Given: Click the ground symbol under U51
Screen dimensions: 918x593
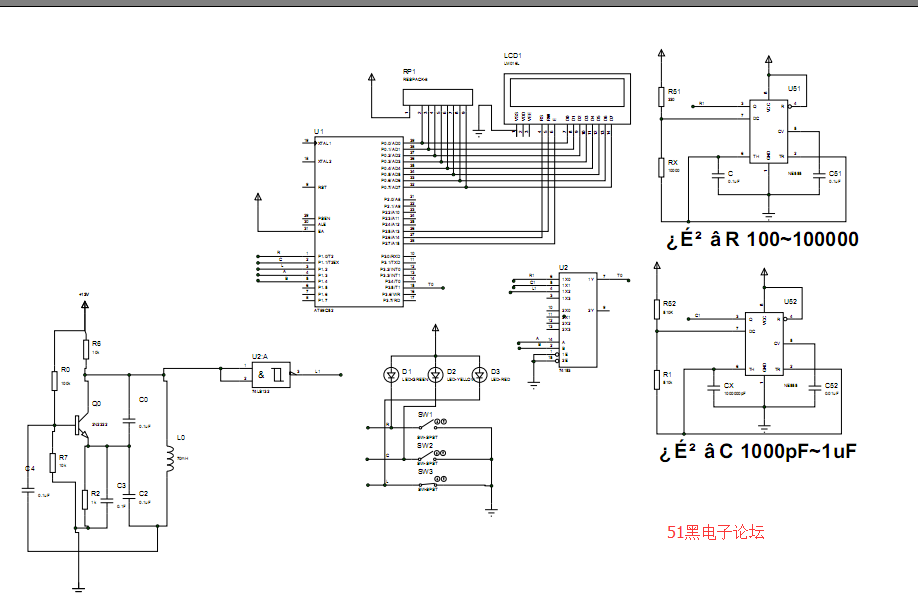Looking at the screenshot, I should (769, 216).
